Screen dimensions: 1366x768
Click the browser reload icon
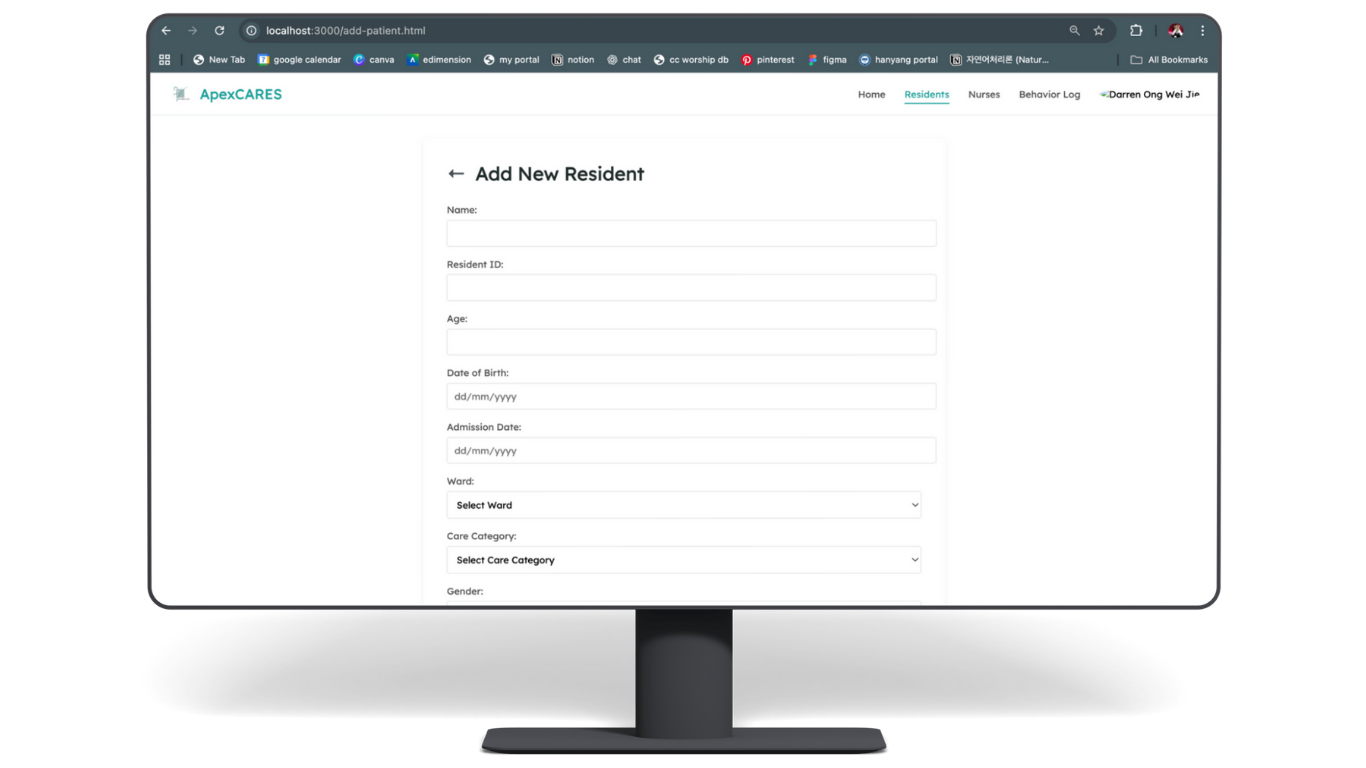click(219, 31)
